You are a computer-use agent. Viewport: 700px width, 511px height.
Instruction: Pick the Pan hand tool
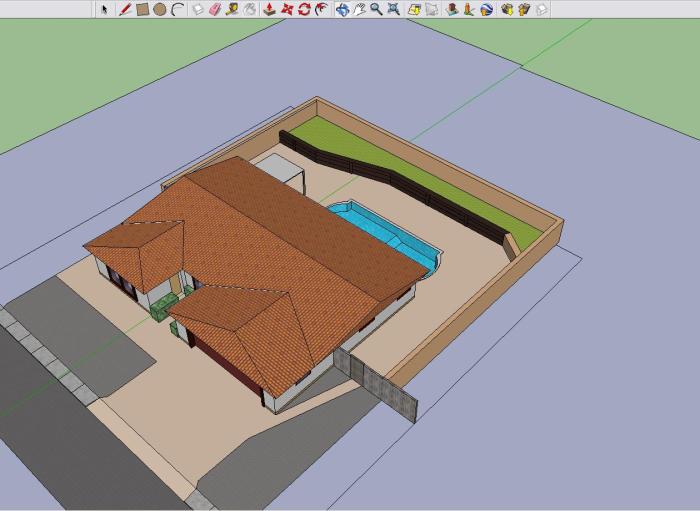(x=359, y=9)
